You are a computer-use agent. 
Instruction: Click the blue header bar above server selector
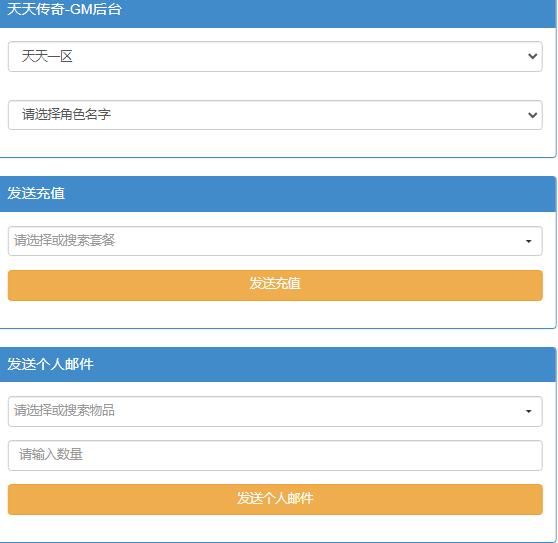coord(278,14)
